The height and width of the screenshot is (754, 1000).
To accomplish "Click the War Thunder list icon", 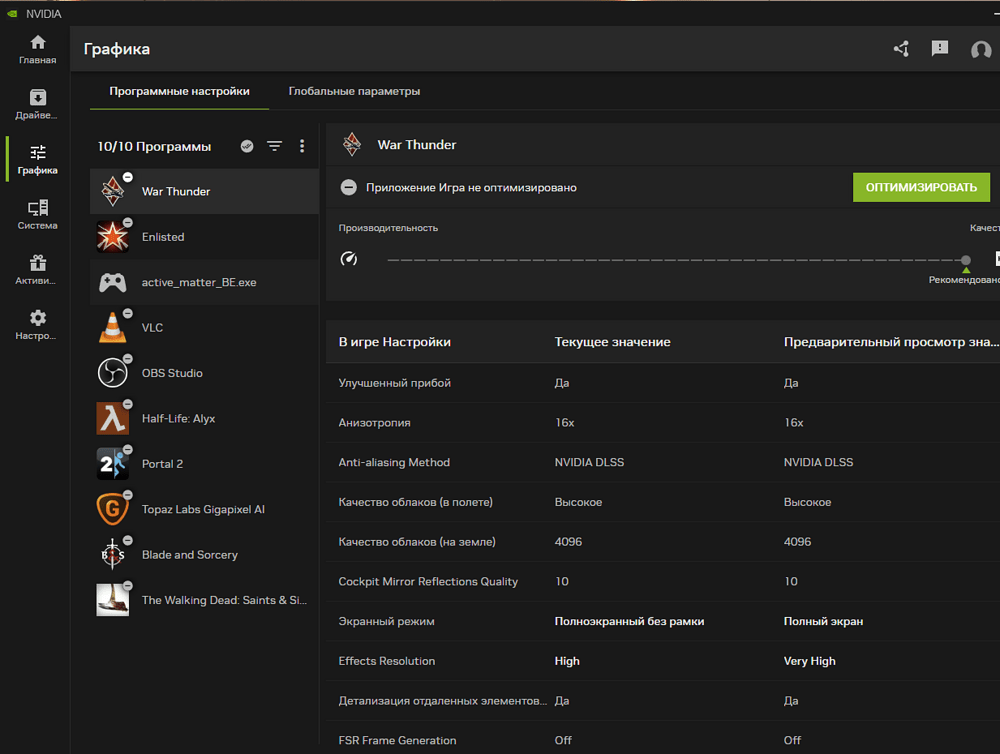I will click(112, 191).
